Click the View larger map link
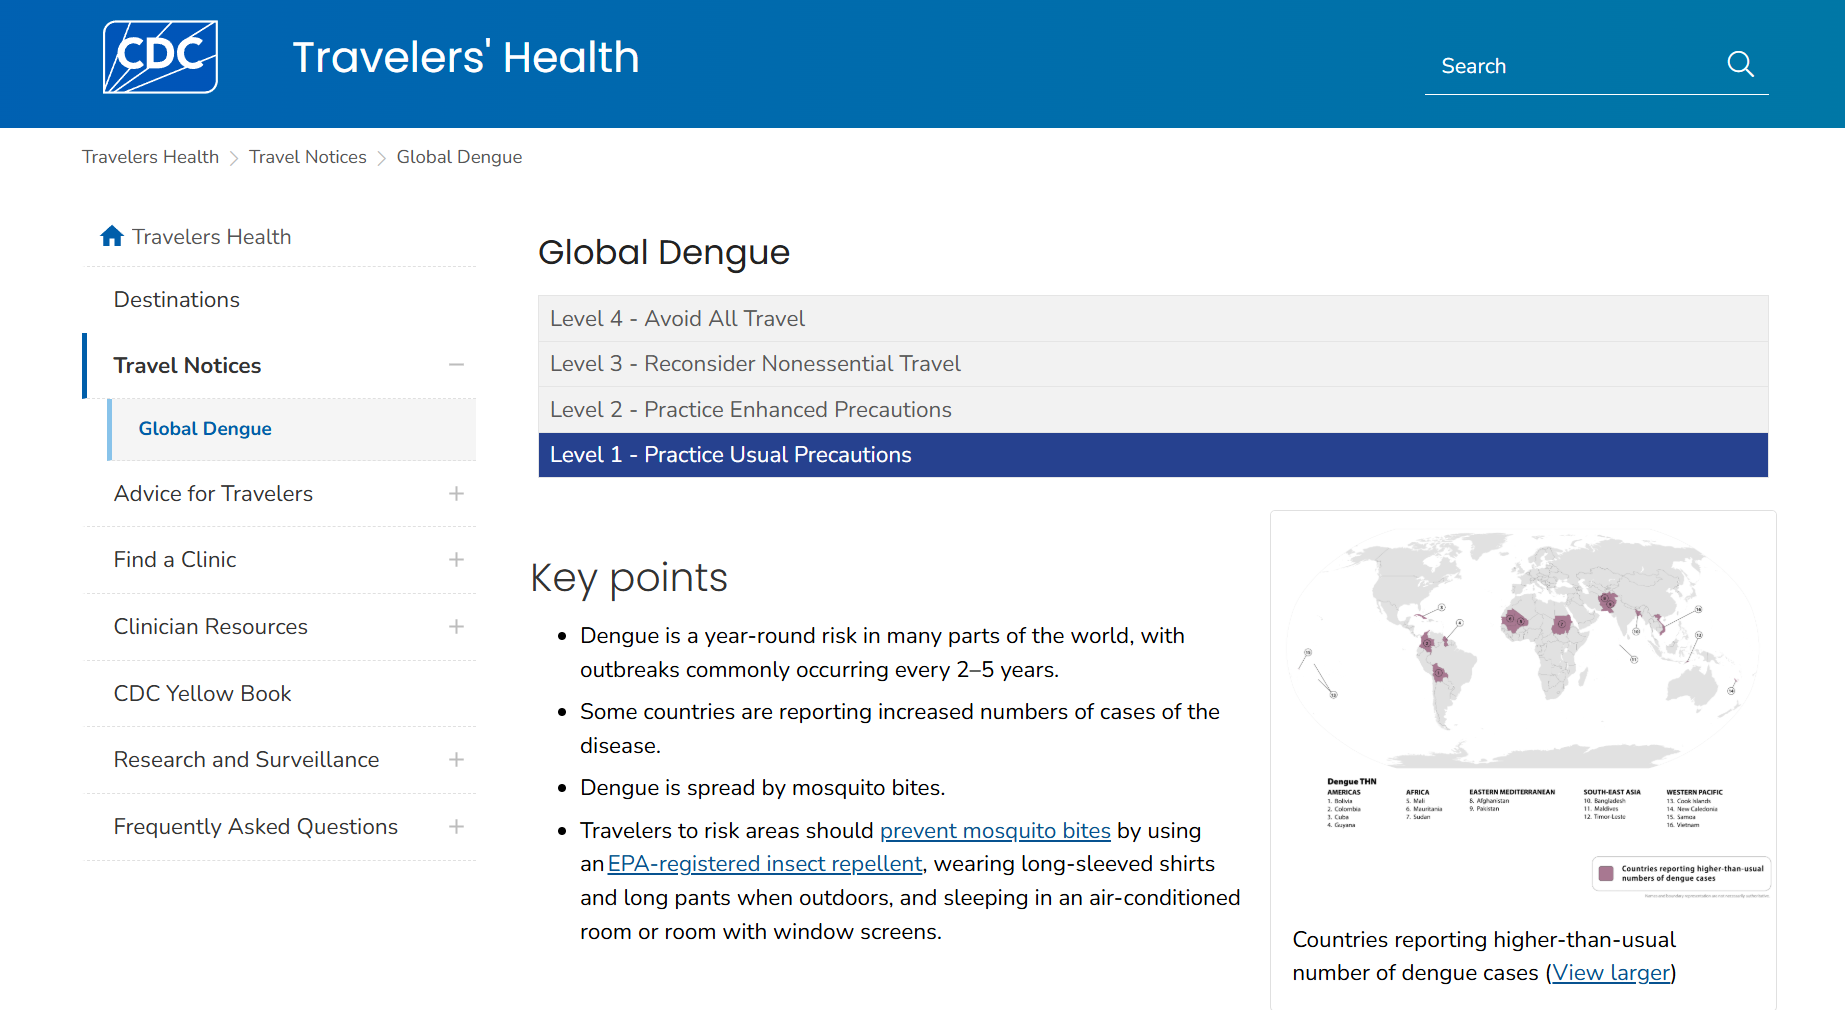 (x=1611, y=973)
